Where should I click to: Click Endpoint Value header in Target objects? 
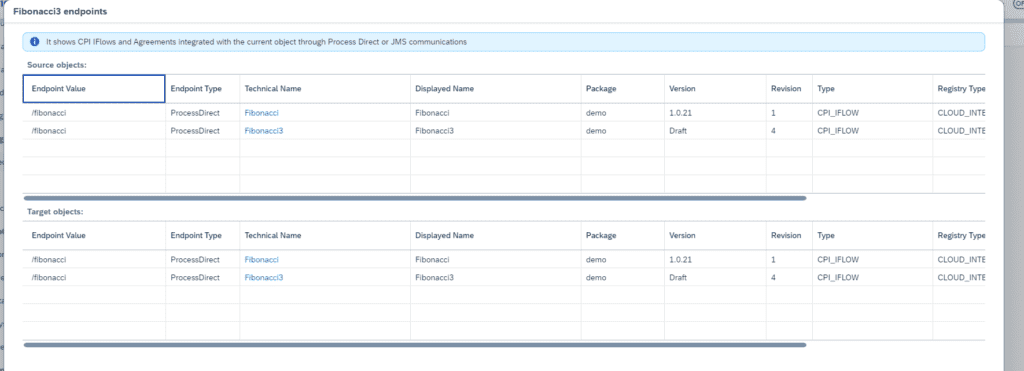93,235
